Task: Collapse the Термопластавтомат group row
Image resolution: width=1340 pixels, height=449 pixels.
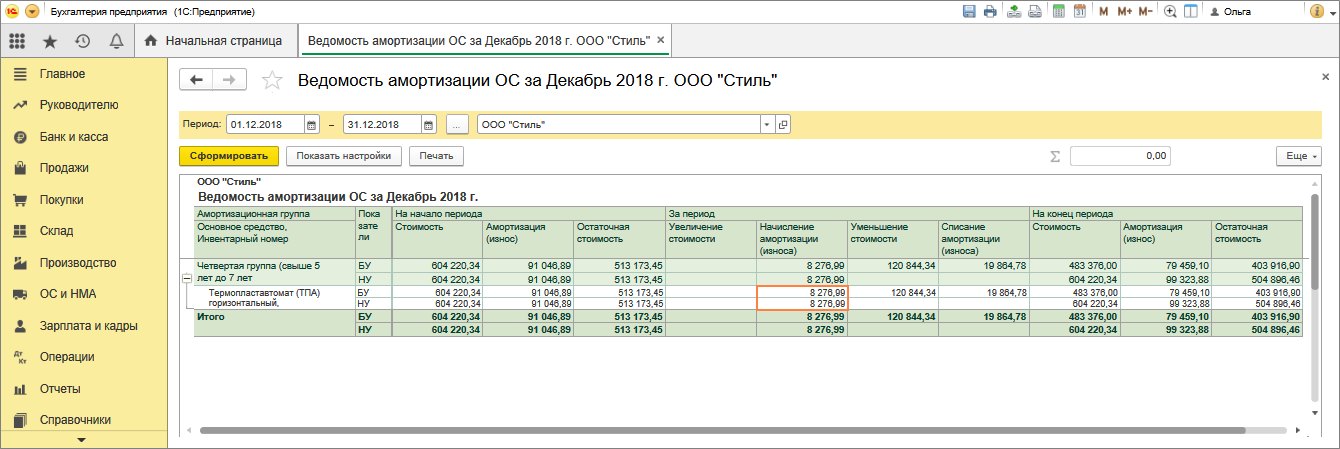Action: pyautogui.click(x=186, y=277)
